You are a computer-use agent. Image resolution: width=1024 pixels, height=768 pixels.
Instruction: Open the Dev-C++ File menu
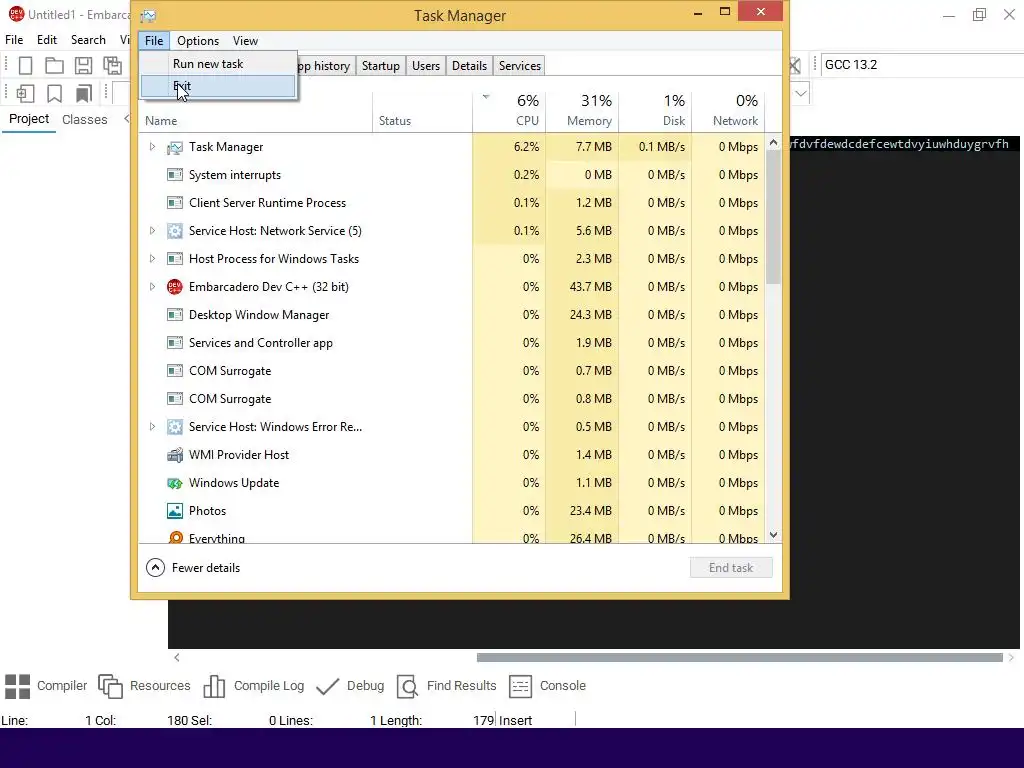14,40
